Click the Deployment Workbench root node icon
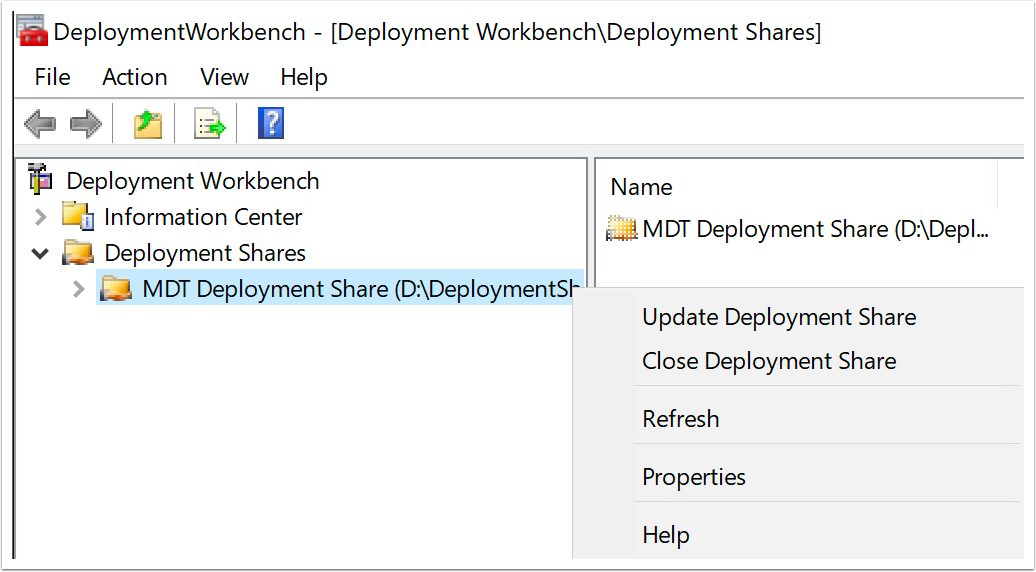 [x=40, y=180]
